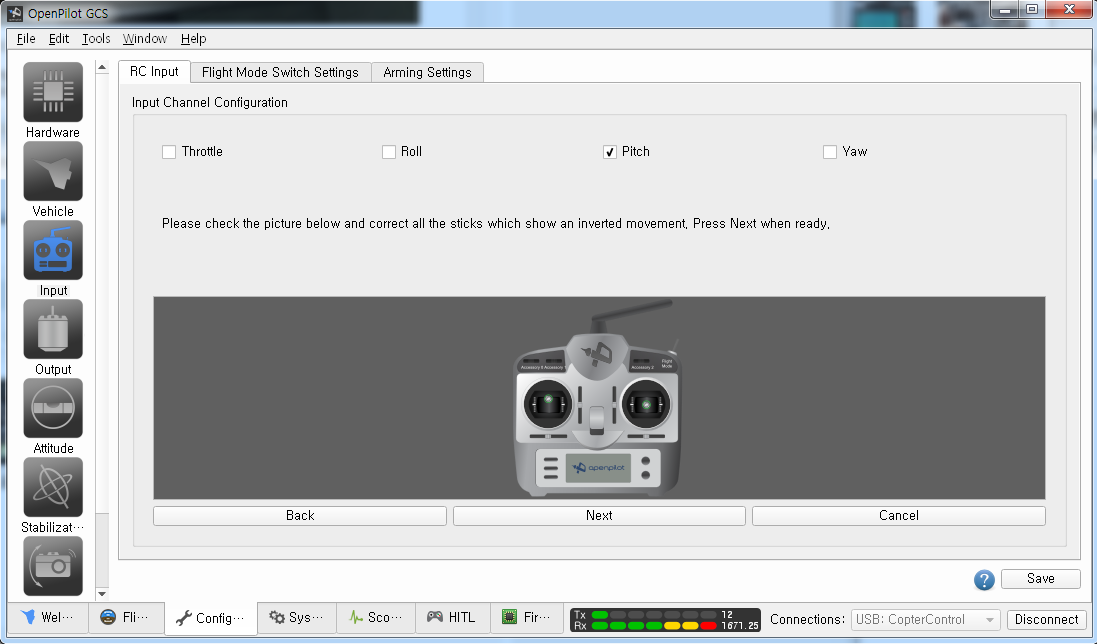Uncheck the Pitch invert checkbox
1097x644 pixels.
609,152
